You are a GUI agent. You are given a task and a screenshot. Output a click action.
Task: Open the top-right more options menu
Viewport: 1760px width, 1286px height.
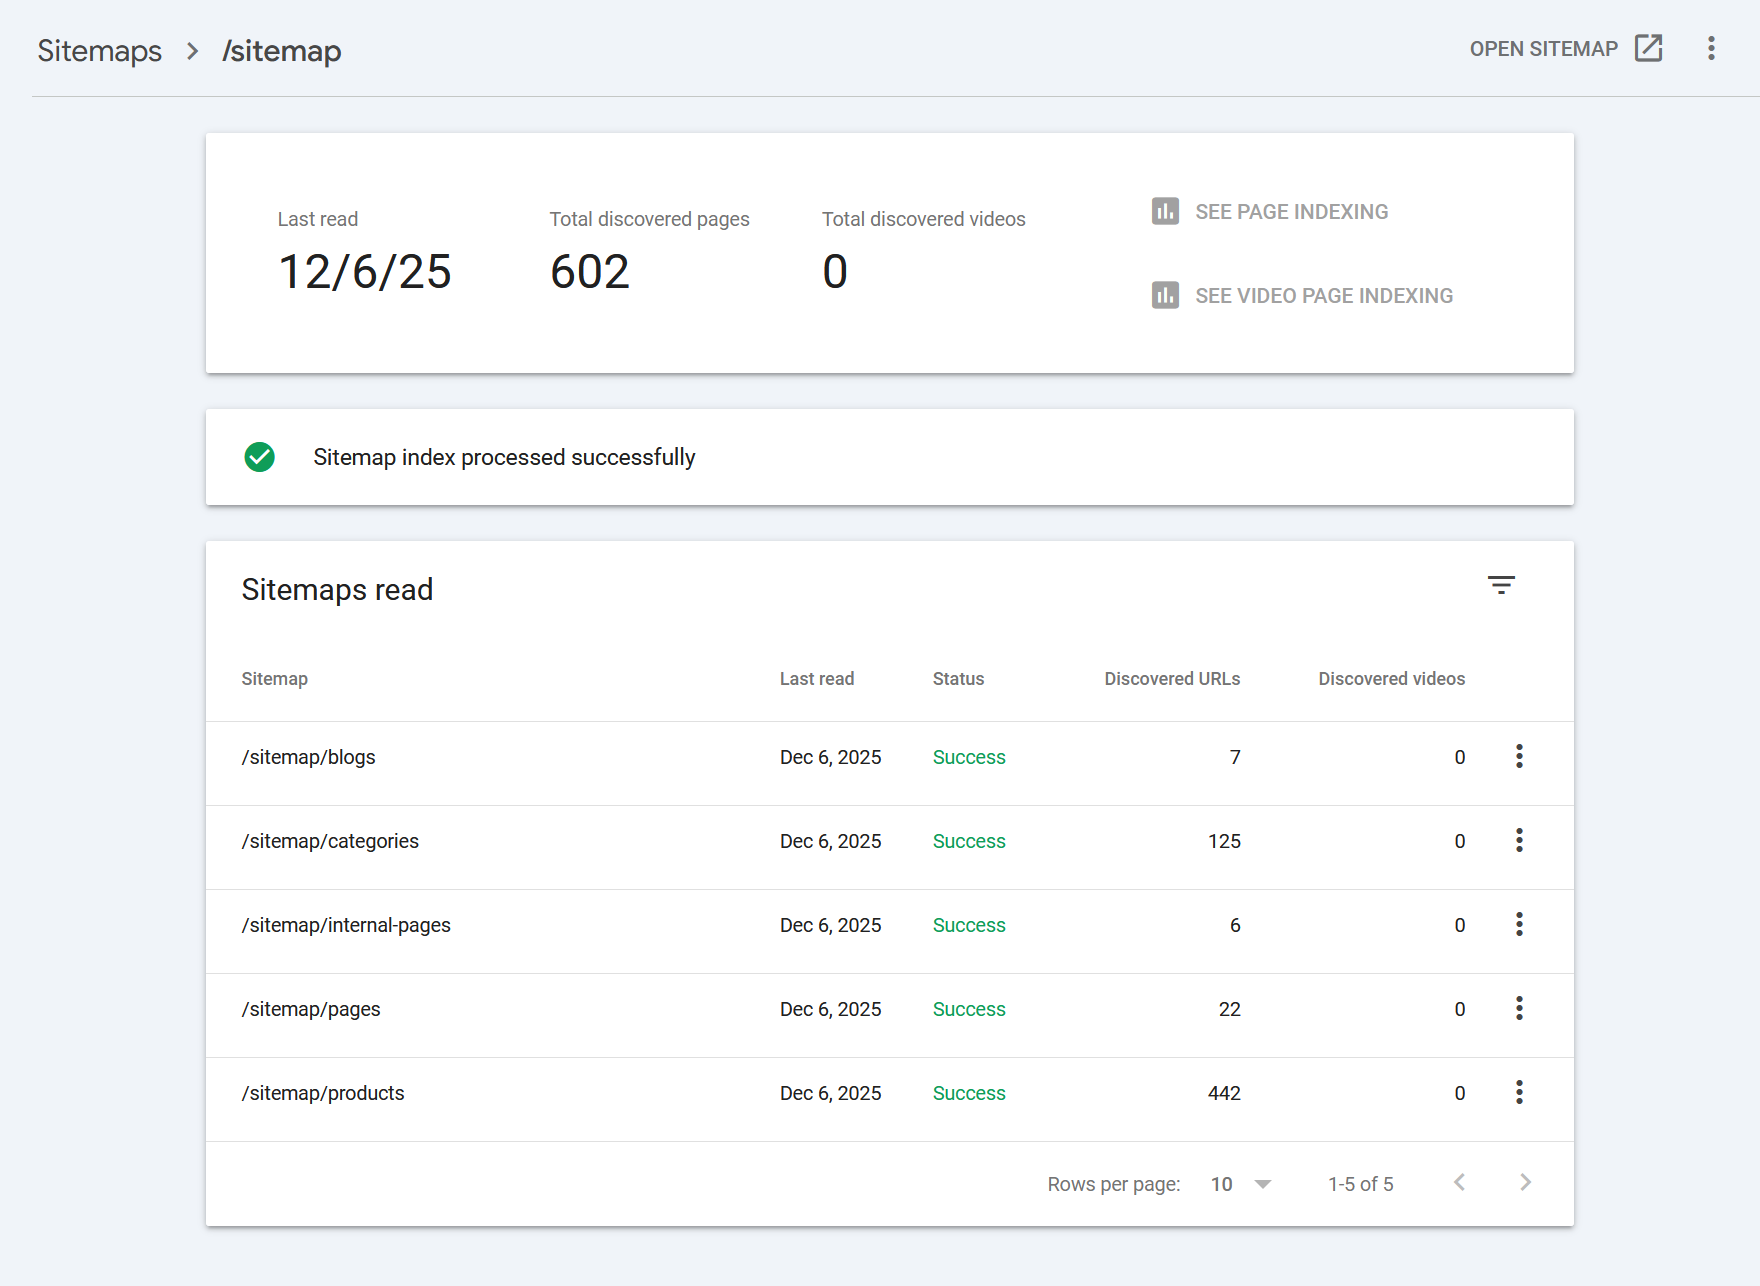pyautogui.click(x=1711, y=48)
